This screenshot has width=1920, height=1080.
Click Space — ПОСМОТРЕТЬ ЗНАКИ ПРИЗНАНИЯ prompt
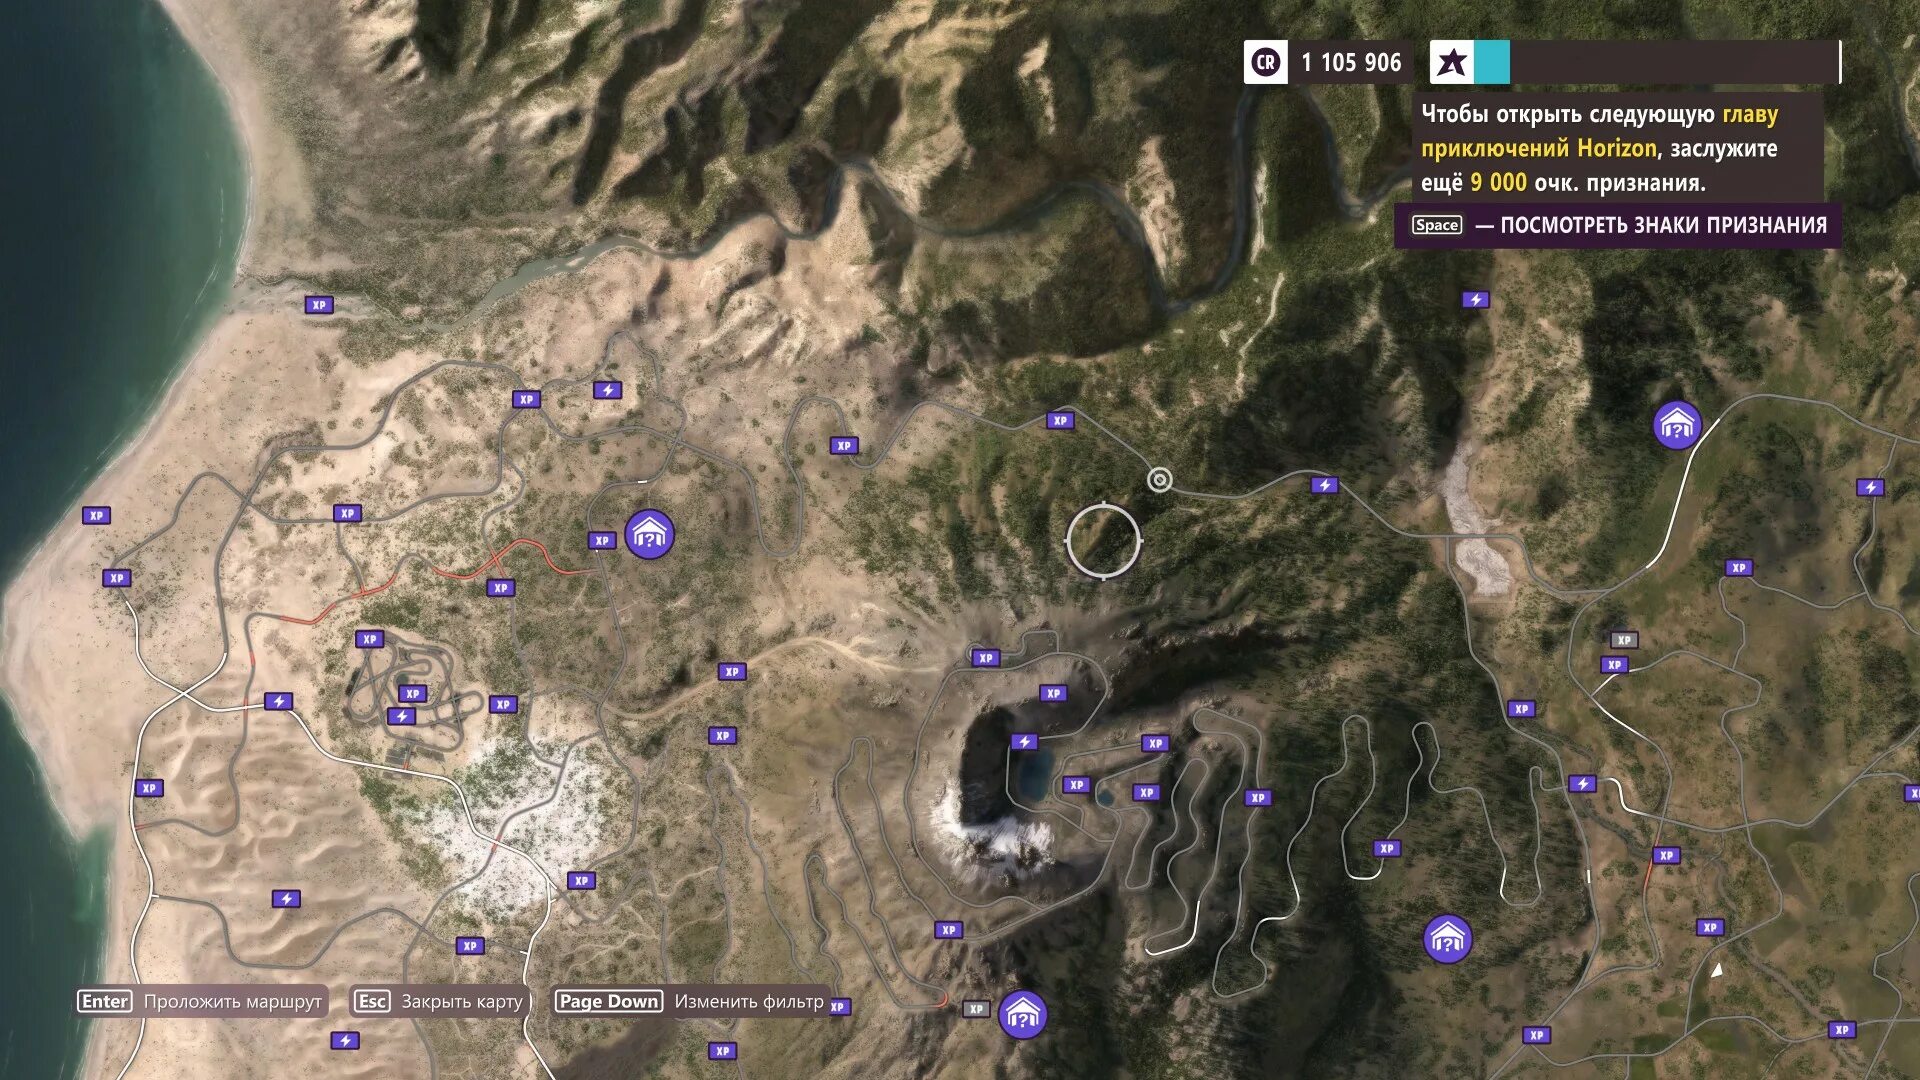click(x=1618, y=225)
